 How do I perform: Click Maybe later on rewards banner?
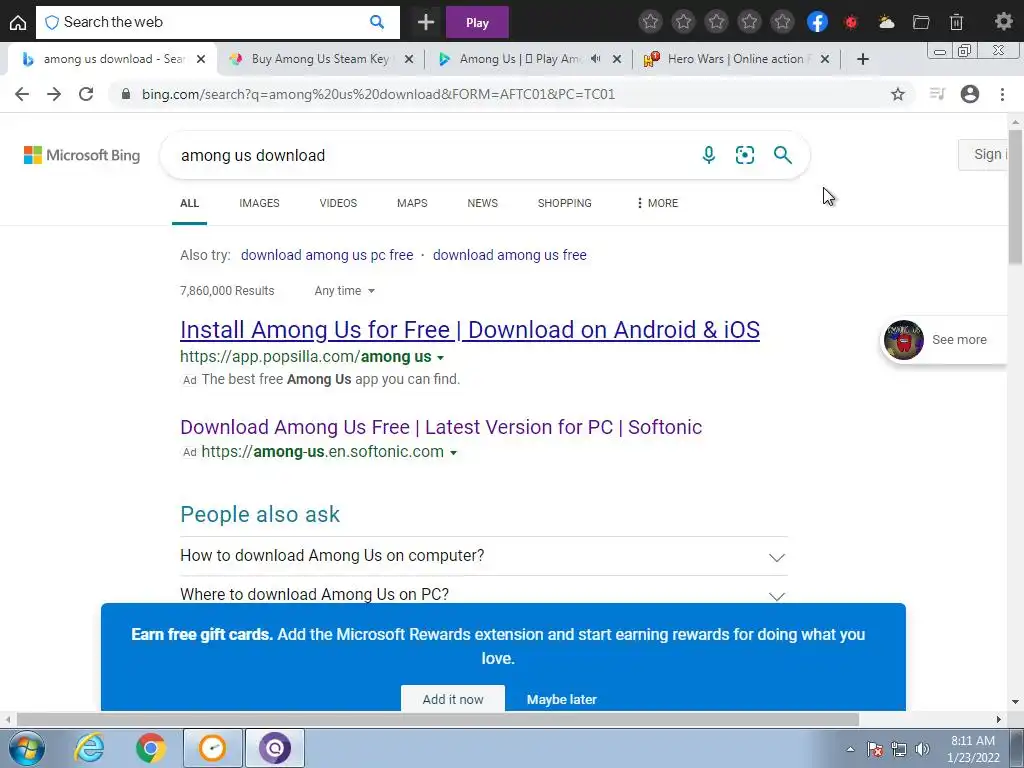562,699
